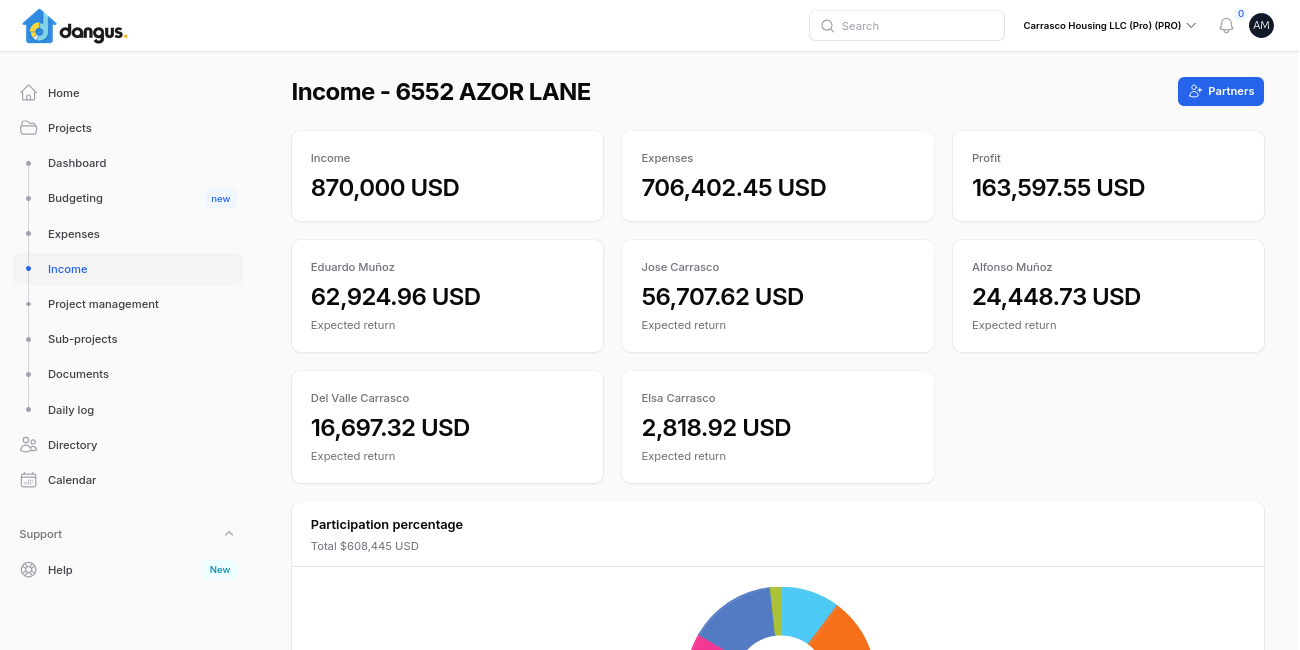The height and width of the screenshot is (650, 1300).
Task: Click the dangus logo
Action: click(x=75, y=26)
